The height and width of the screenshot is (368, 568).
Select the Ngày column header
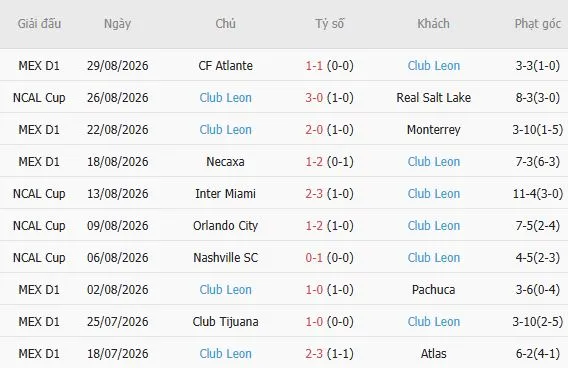click(x=117, y=24)
